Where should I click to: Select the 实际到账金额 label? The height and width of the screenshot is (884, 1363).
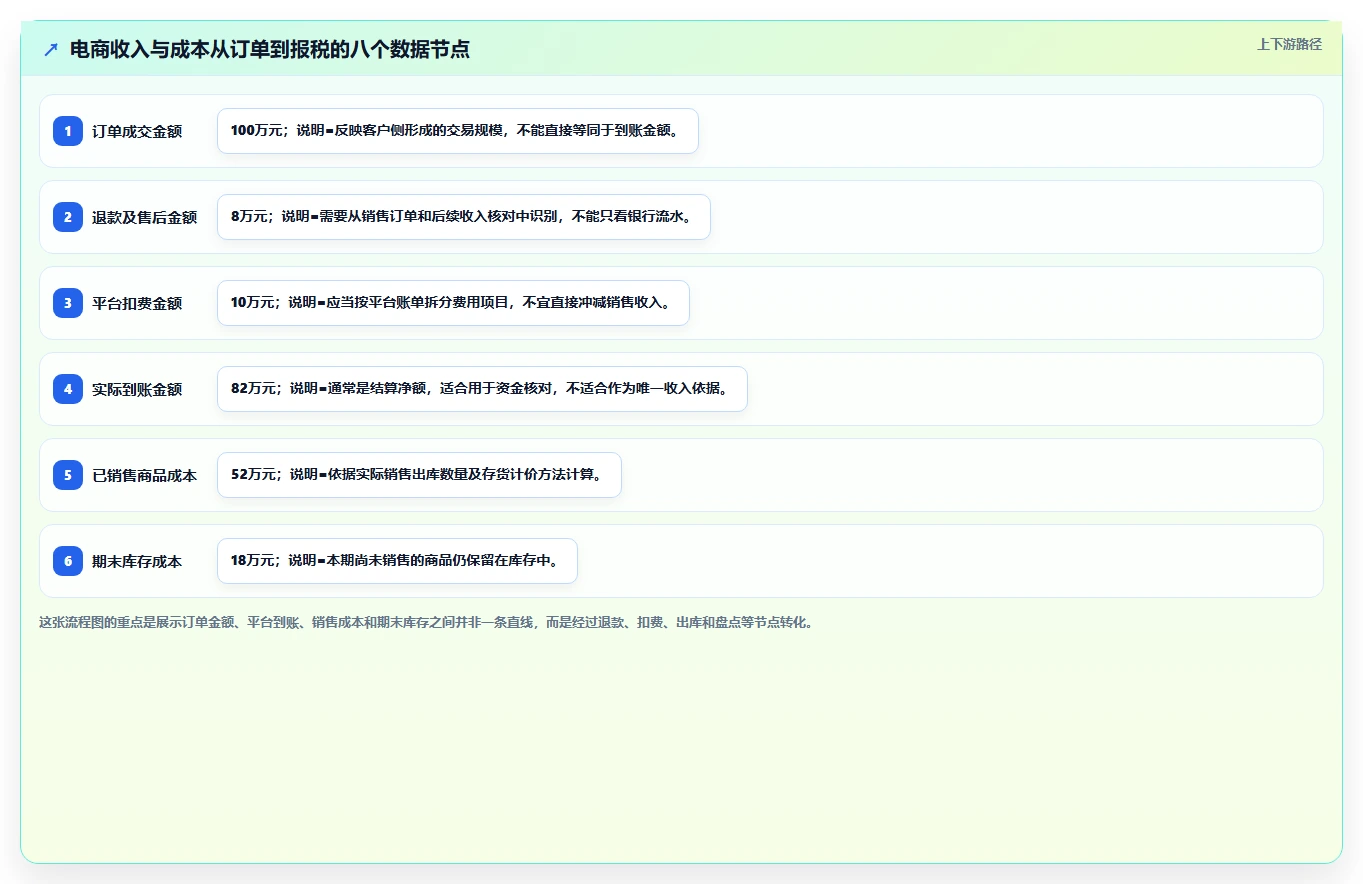pos(137,389)
